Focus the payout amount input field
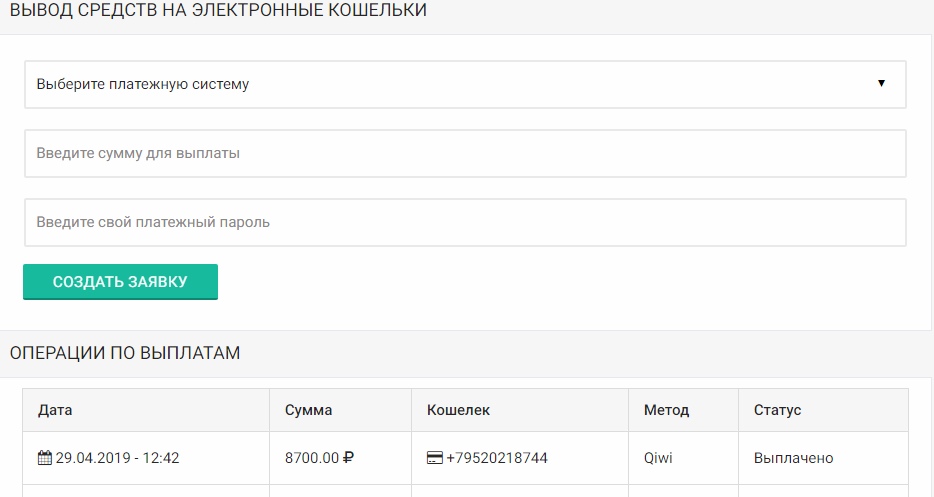 (465, 153)
